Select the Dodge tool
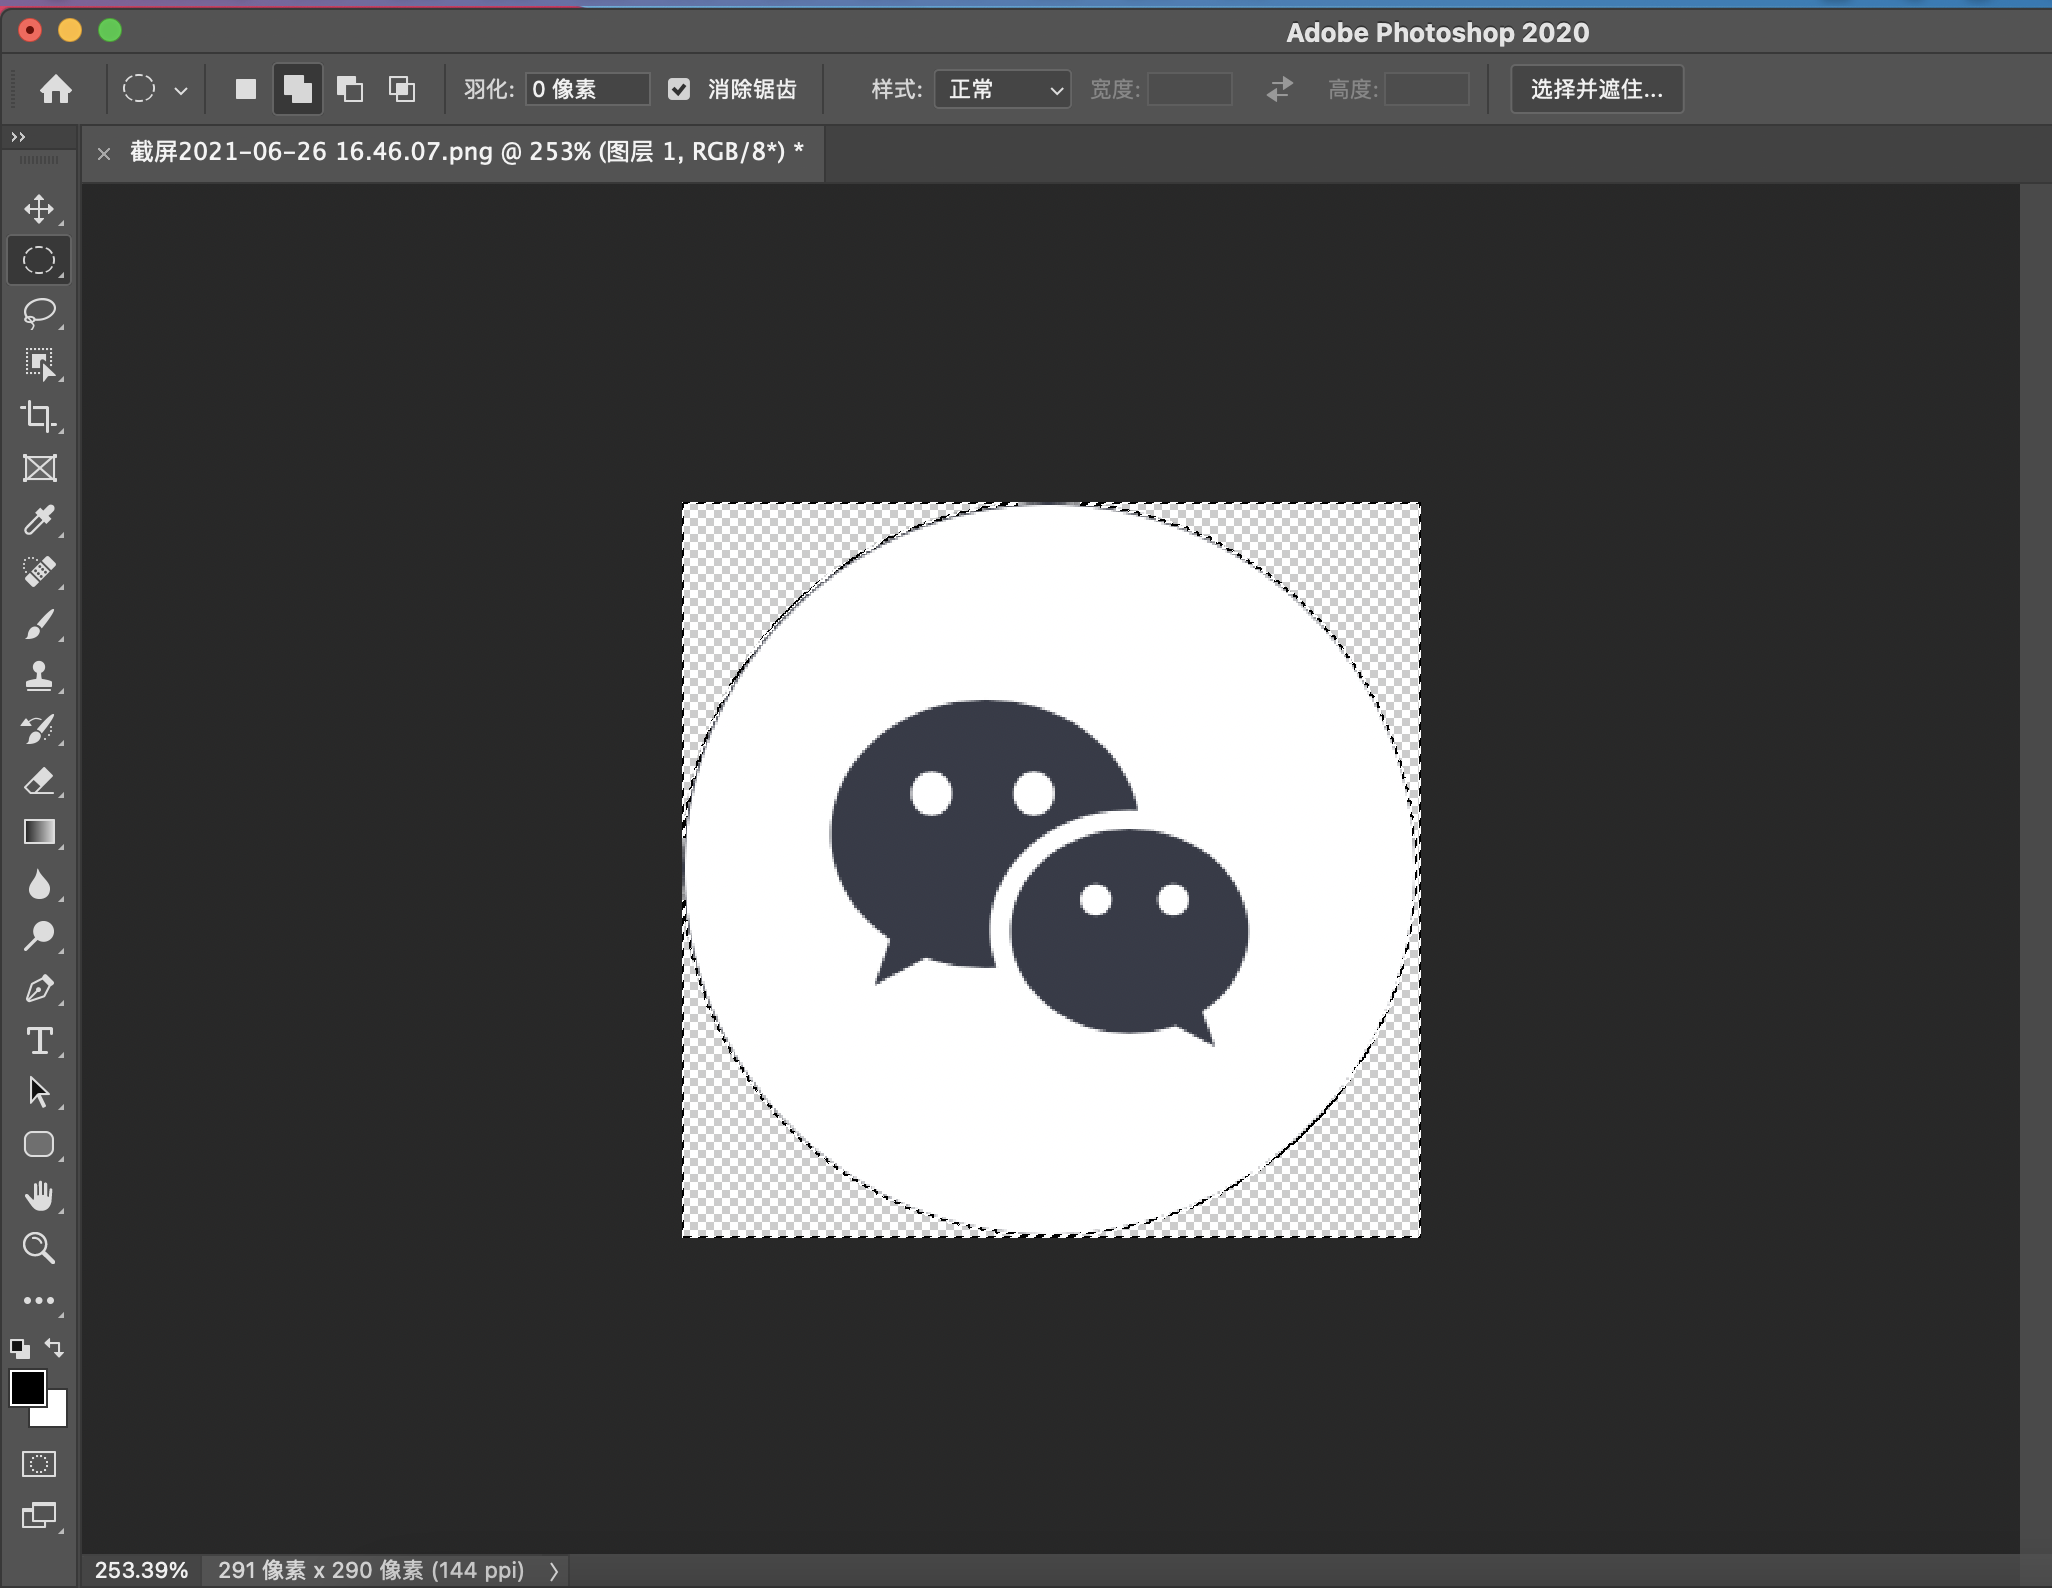 pos(39,937)
